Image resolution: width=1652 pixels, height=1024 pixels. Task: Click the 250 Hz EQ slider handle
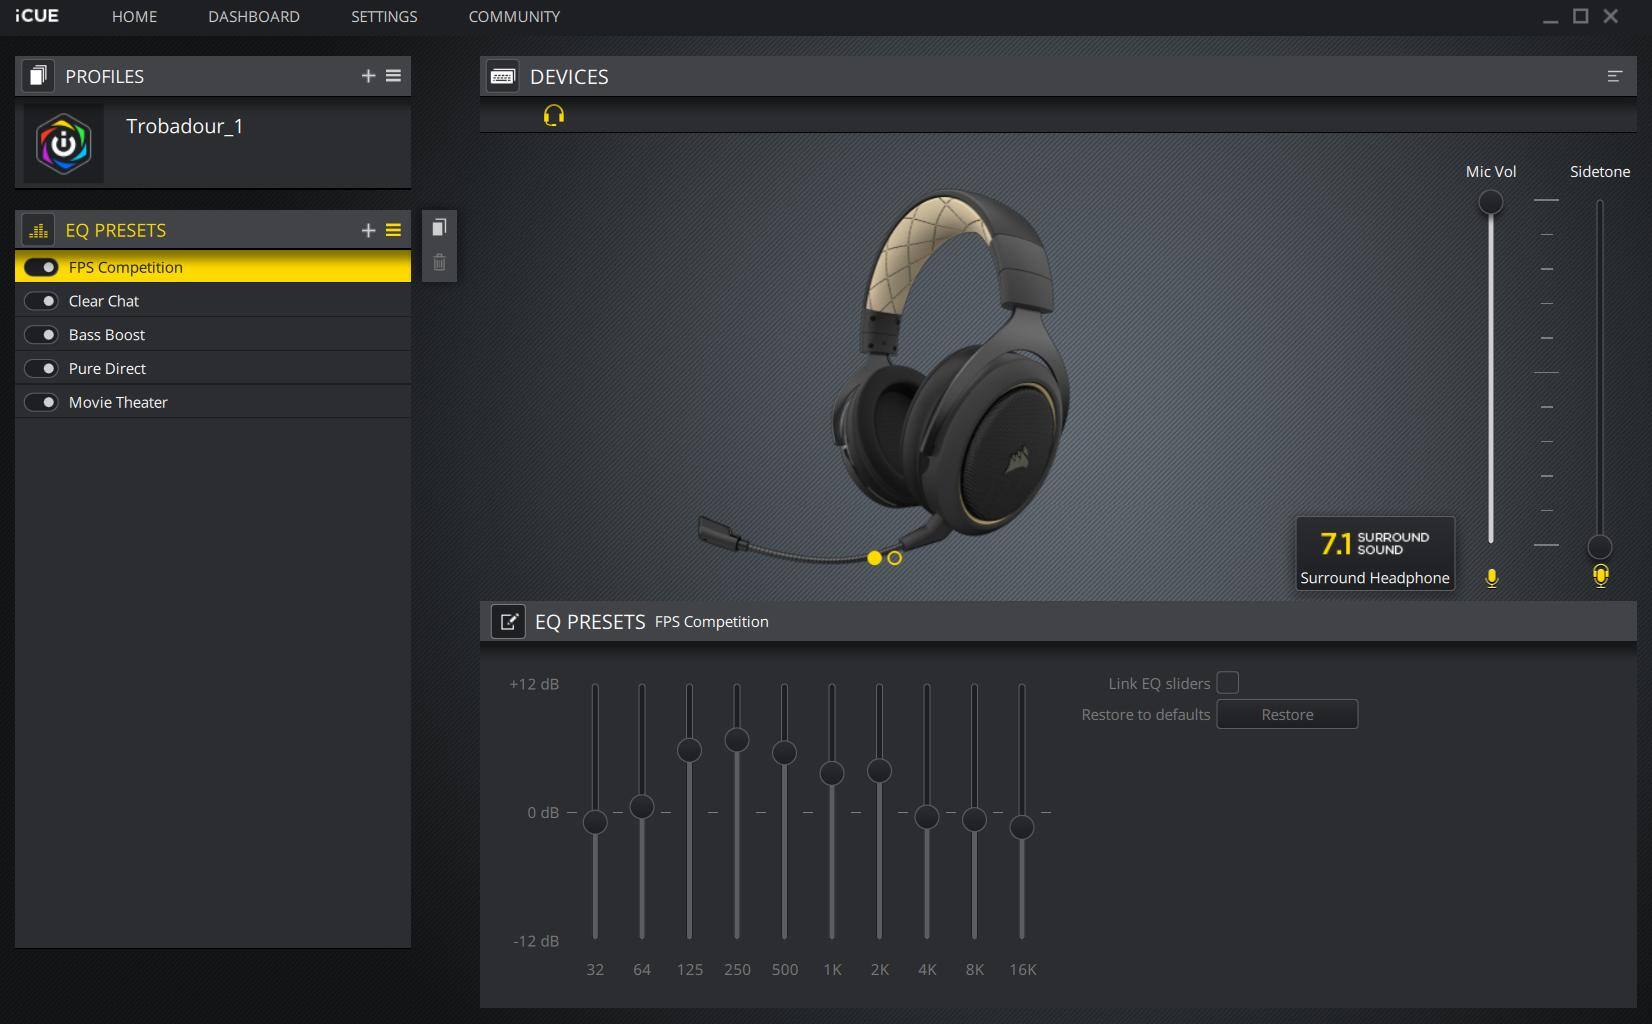point(737,740)
